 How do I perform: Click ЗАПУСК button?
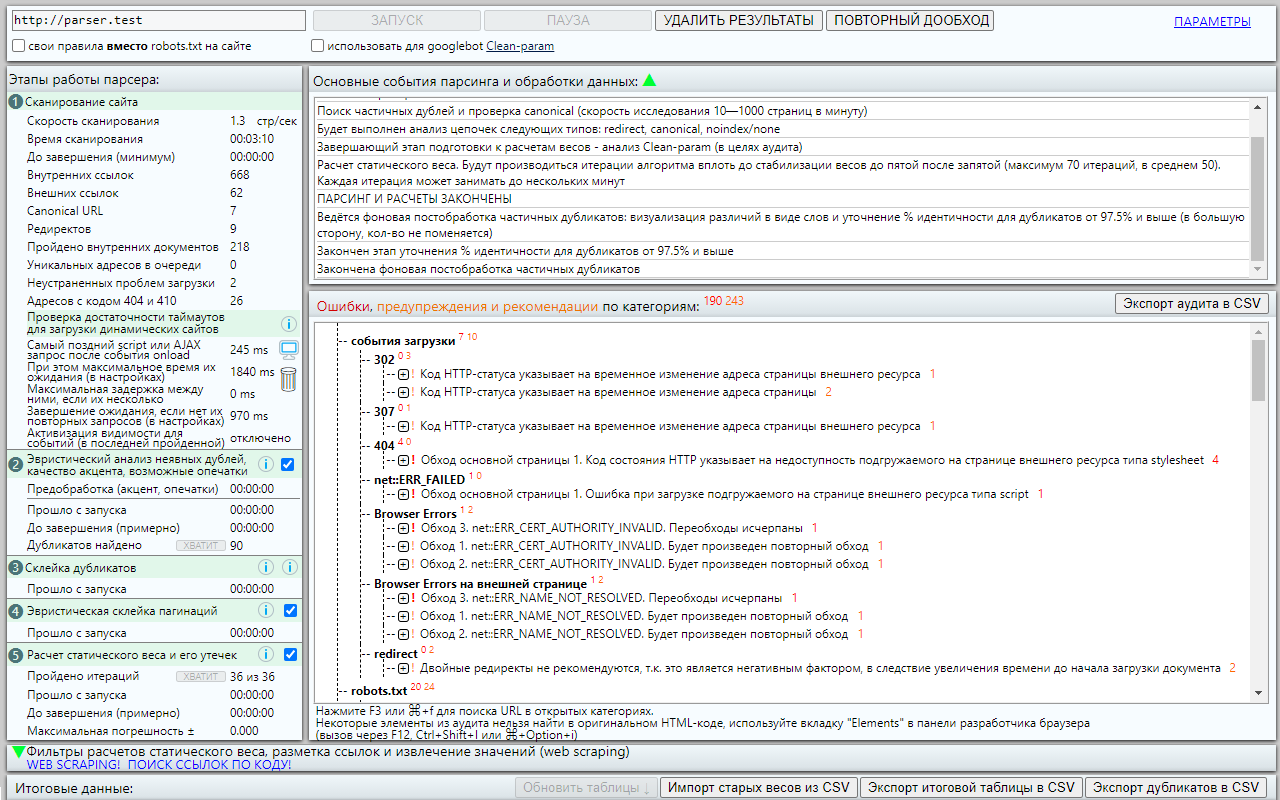click(397, 20)
